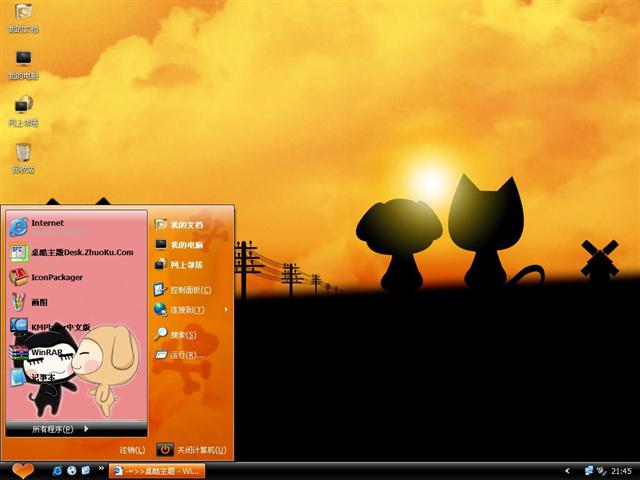Open WinRAR from the Start menu

pos(76,352)
